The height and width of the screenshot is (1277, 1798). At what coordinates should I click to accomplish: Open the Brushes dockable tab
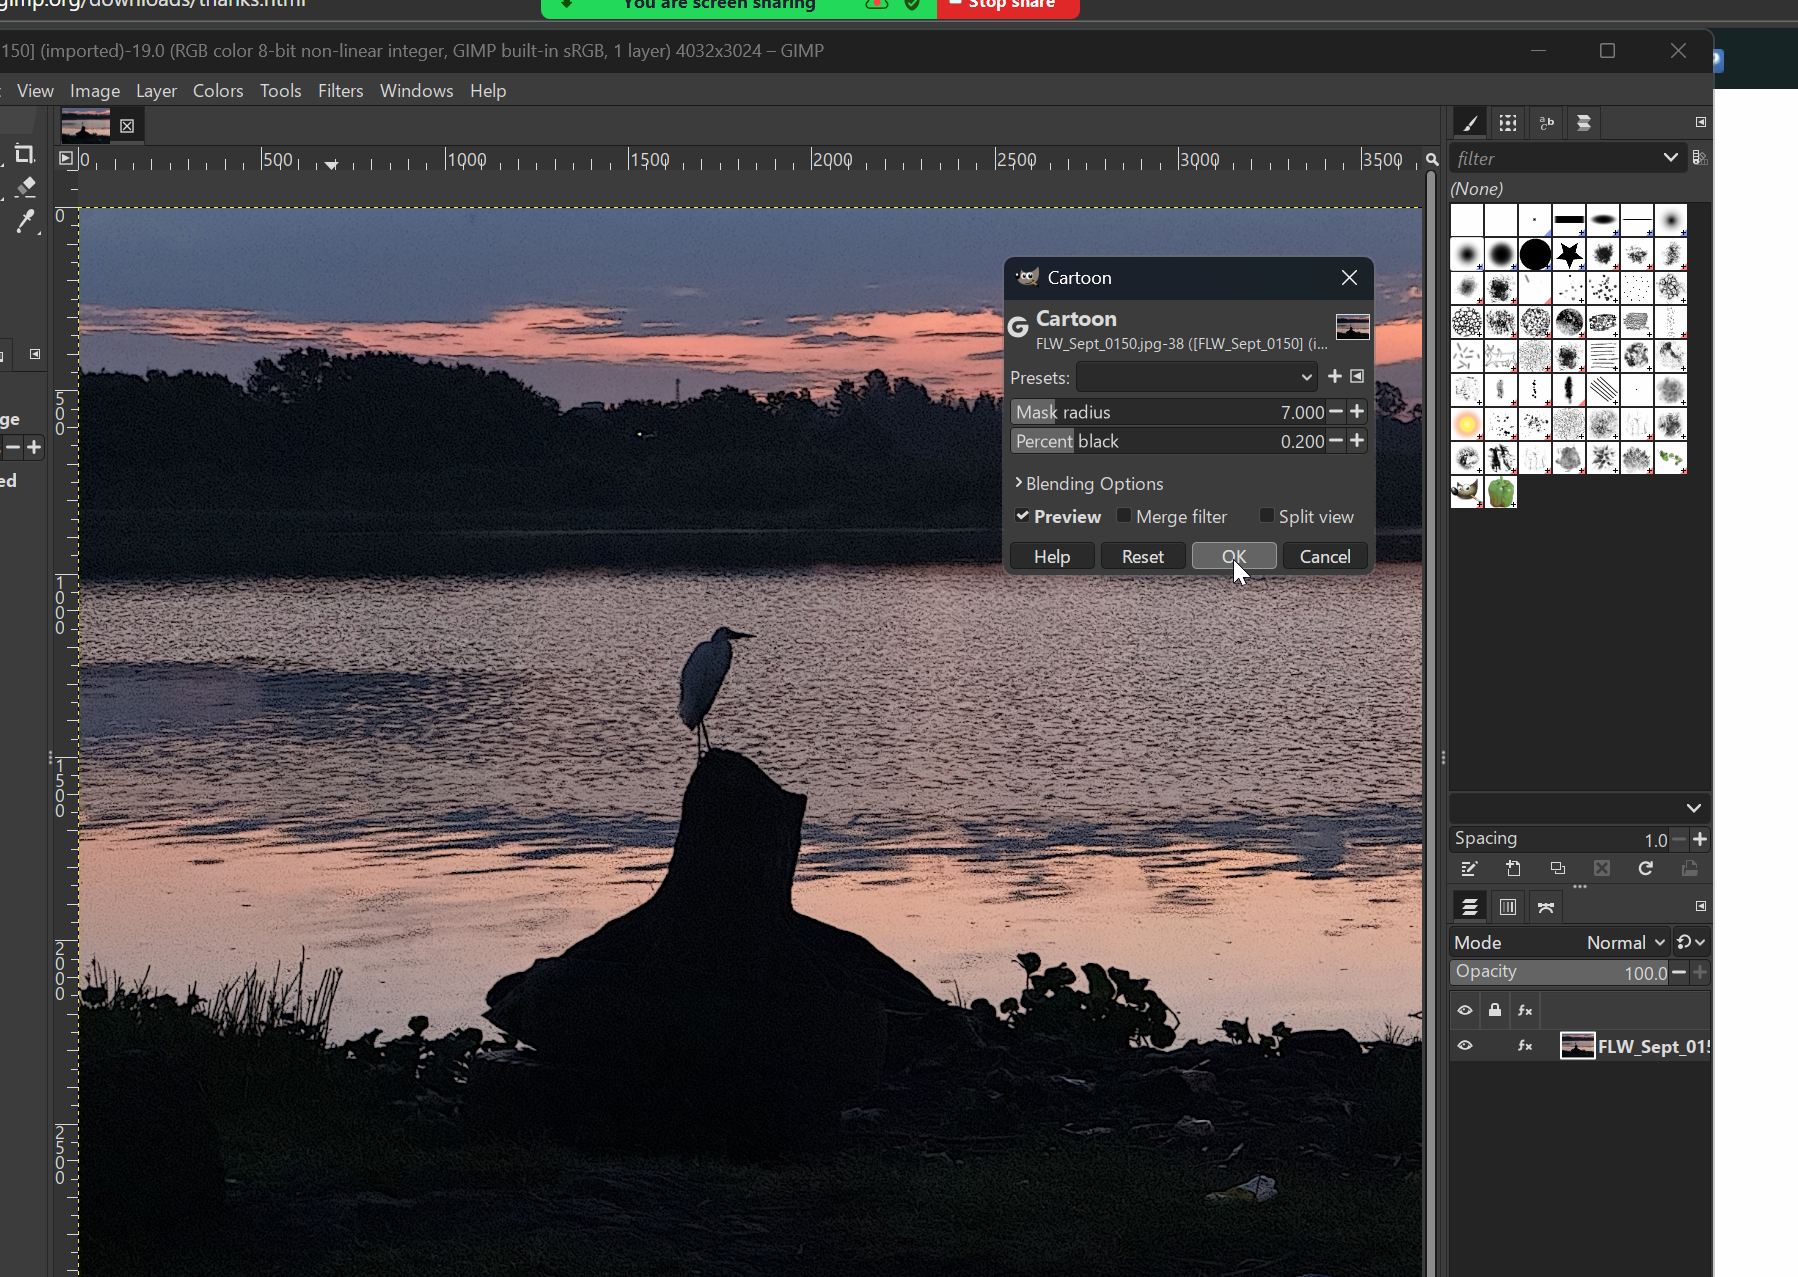click(x=1470, y=123)
